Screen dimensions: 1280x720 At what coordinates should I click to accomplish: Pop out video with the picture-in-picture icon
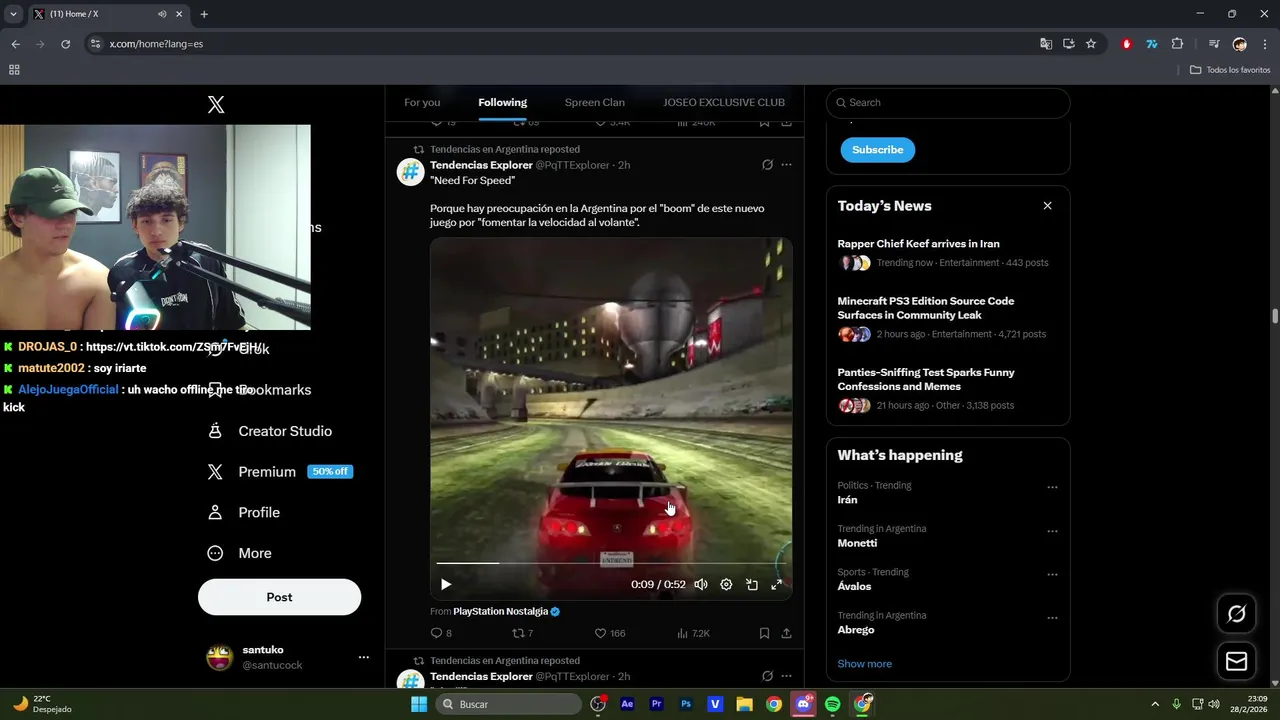751,584
